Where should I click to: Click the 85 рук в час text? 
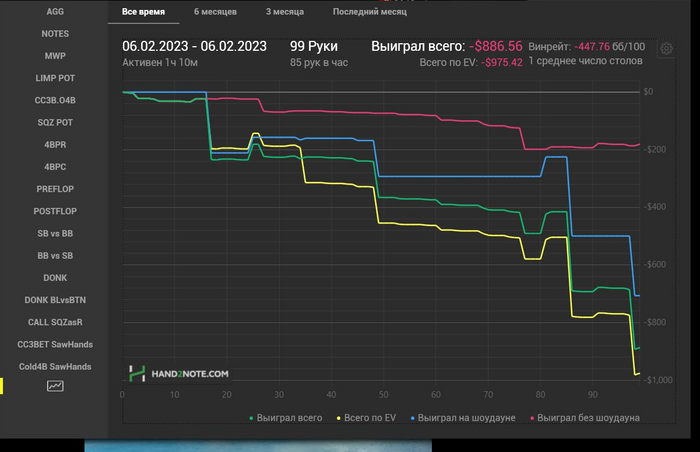319,63
